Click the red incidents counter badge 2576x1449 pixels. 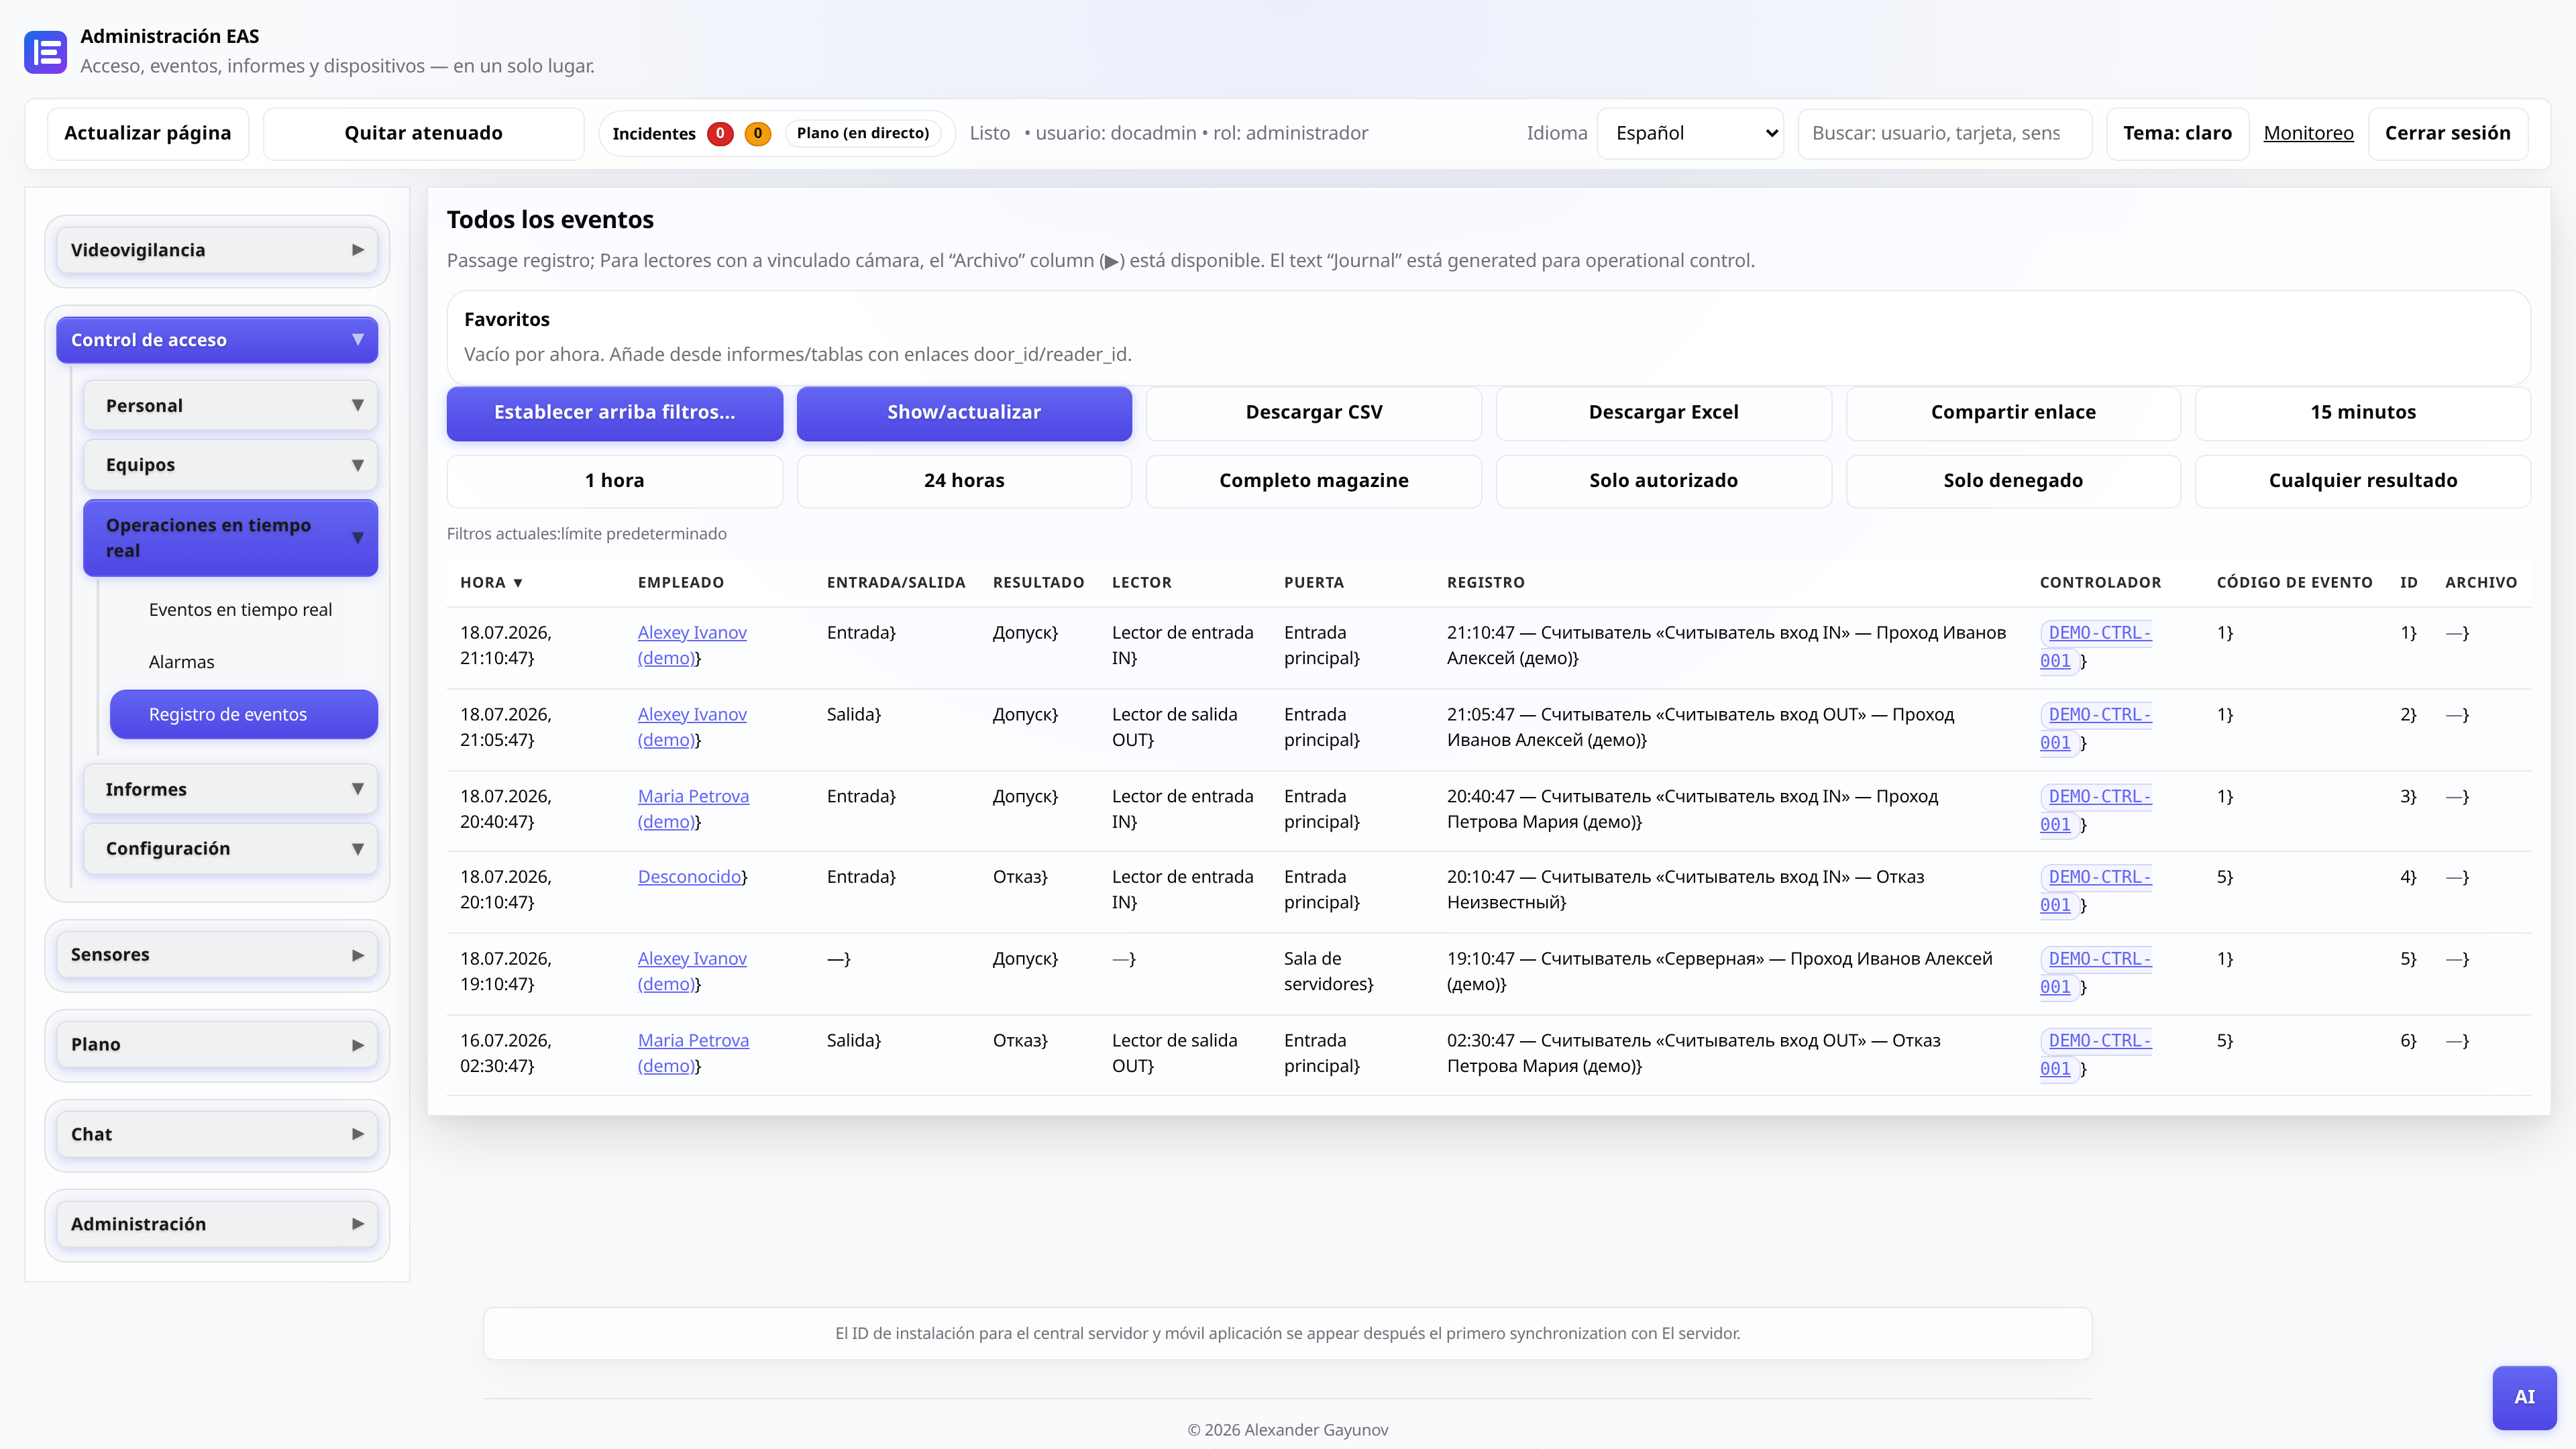click(720, 133)
